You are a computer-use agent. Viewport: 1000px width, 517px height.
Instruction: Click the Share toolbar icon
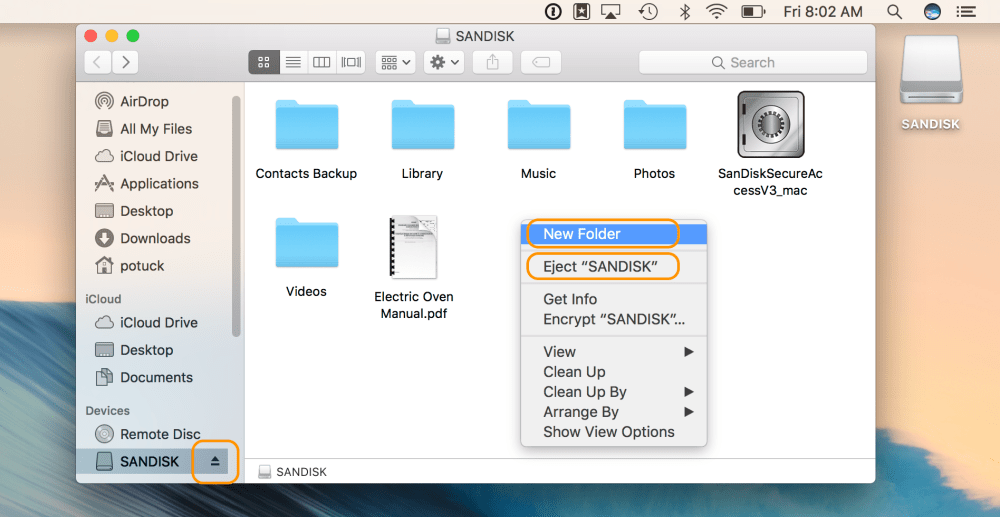(x=492, y=62)
